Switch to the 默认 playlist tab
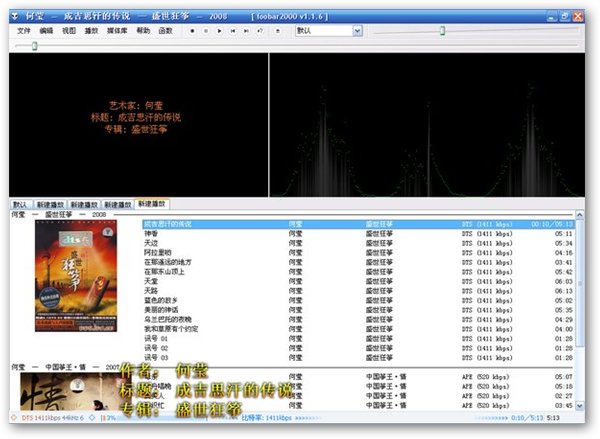Screen dimensions: 600x439 [x=20, y=205]
